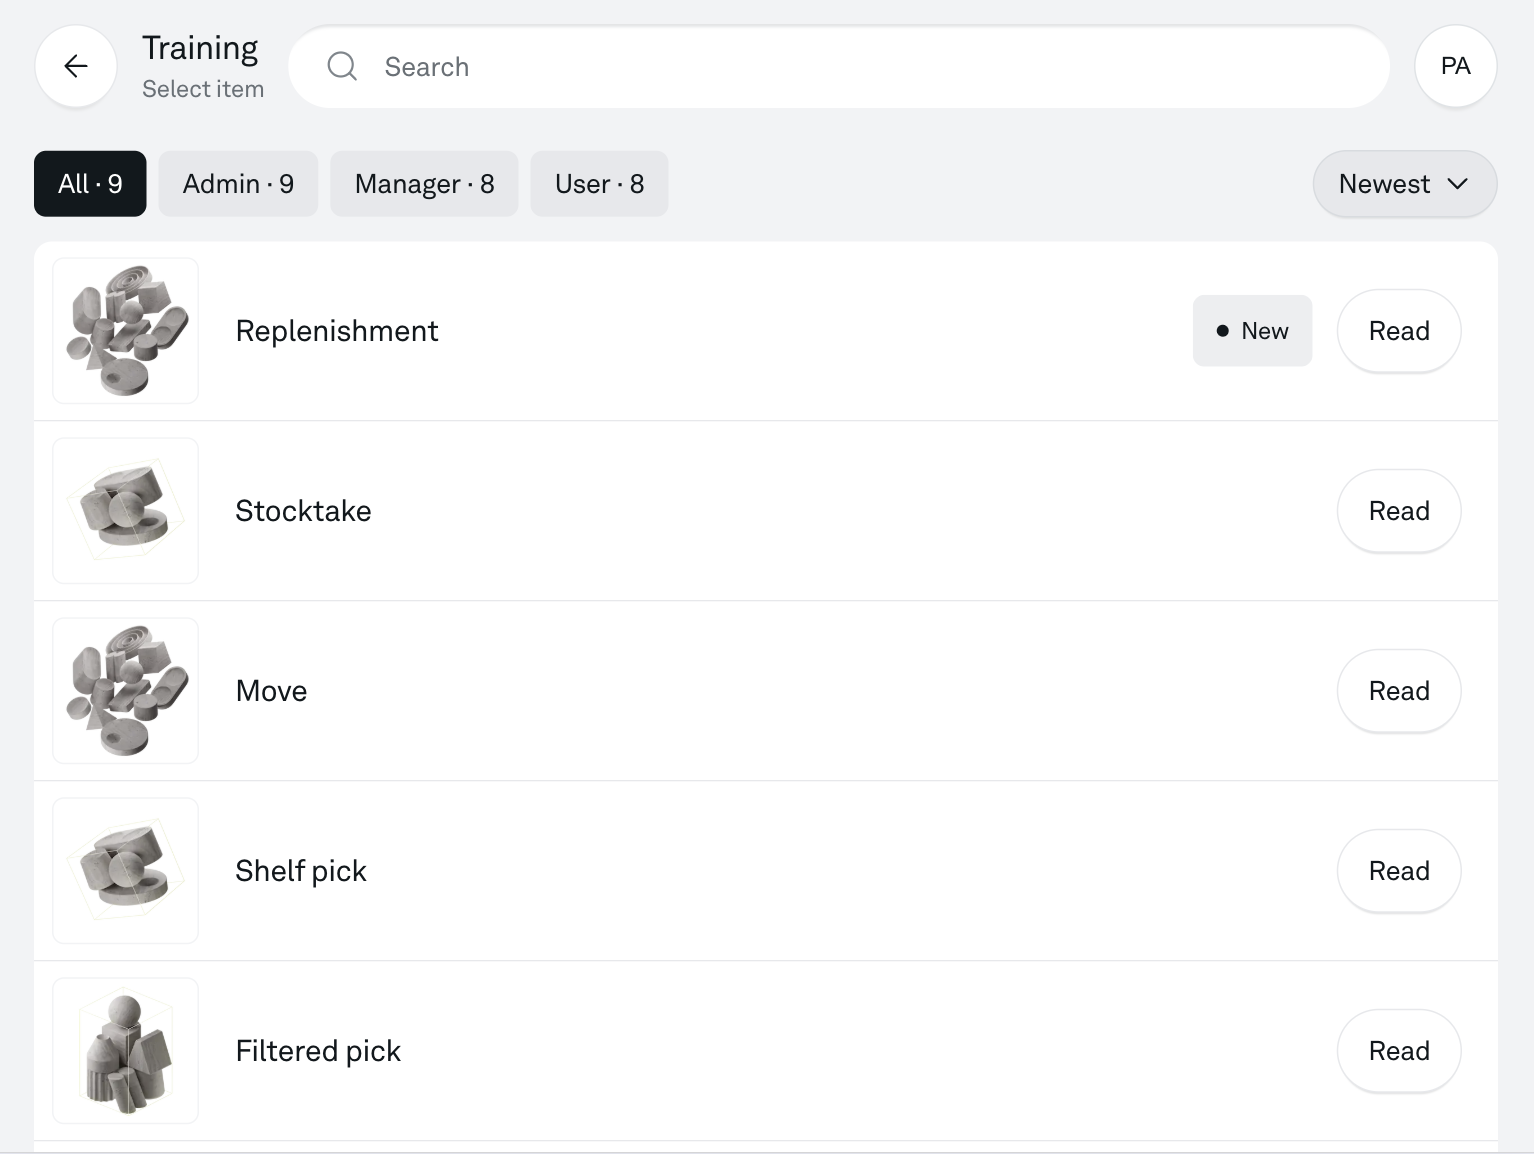Open the PA profile avatar
The image size is (1534, 1154).
click(1455, 67)
